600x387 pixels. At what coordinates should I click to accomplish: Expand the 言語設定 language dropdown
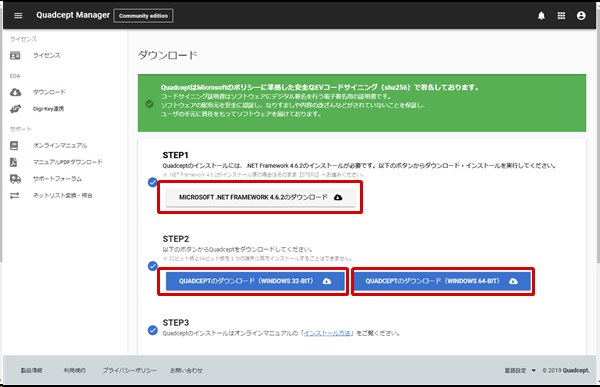click(520, 371)
